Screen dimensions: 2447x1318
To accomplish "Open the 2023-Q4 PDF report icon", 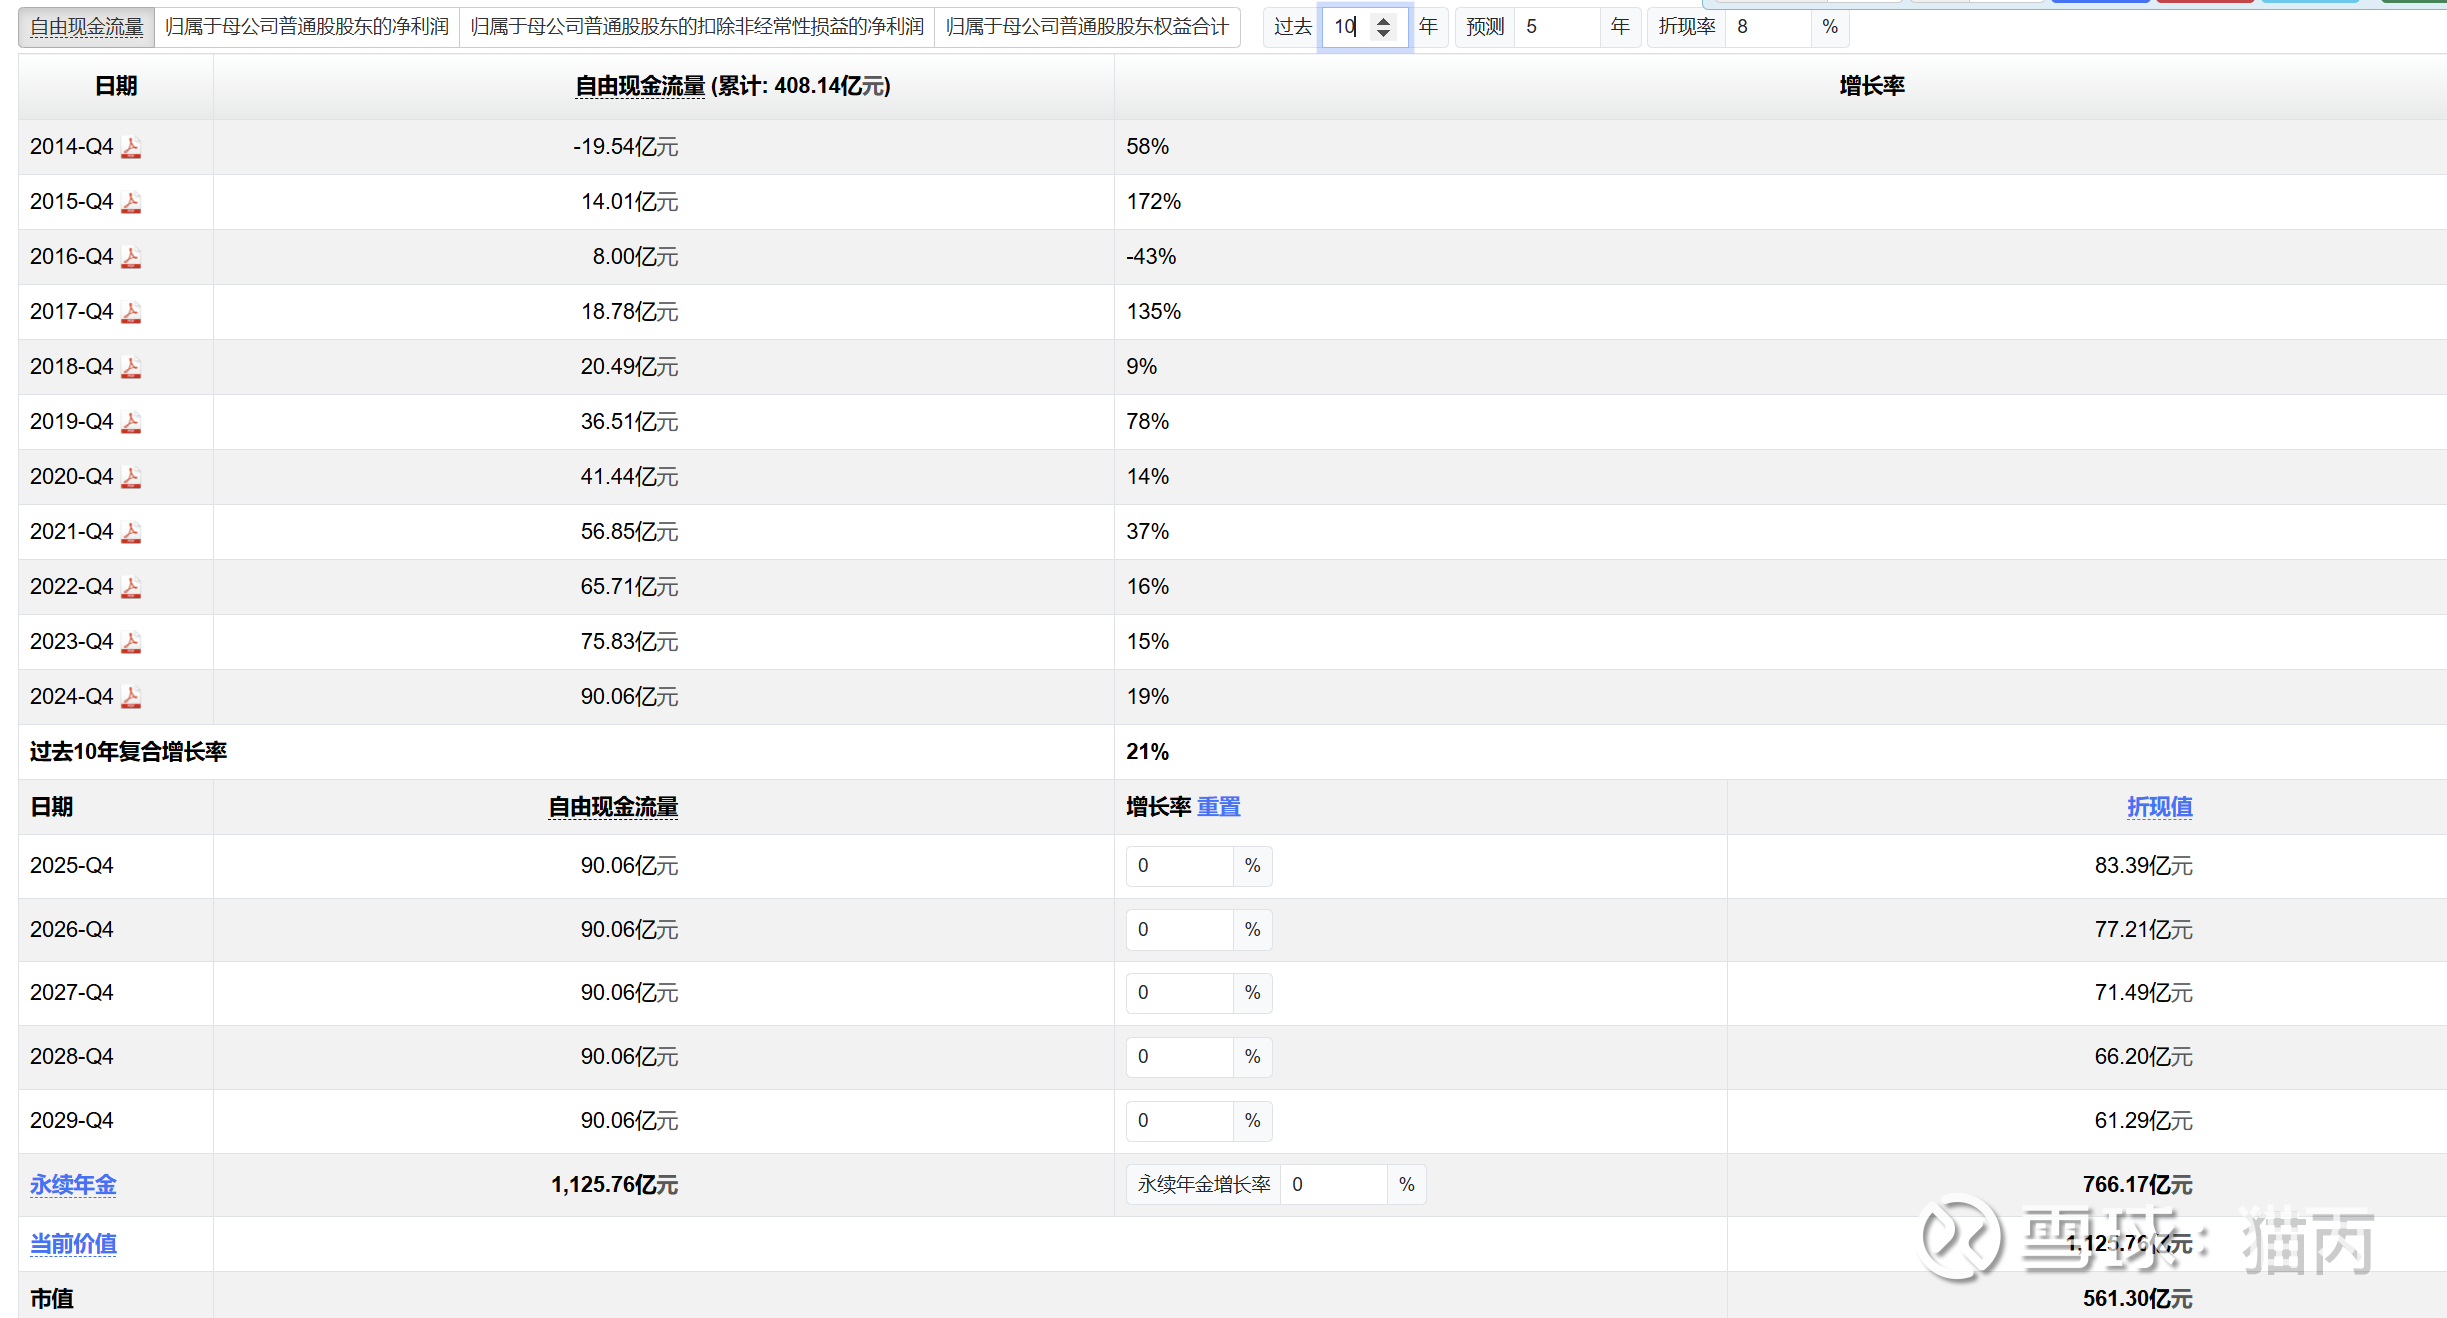I will [x=131, y=643].
